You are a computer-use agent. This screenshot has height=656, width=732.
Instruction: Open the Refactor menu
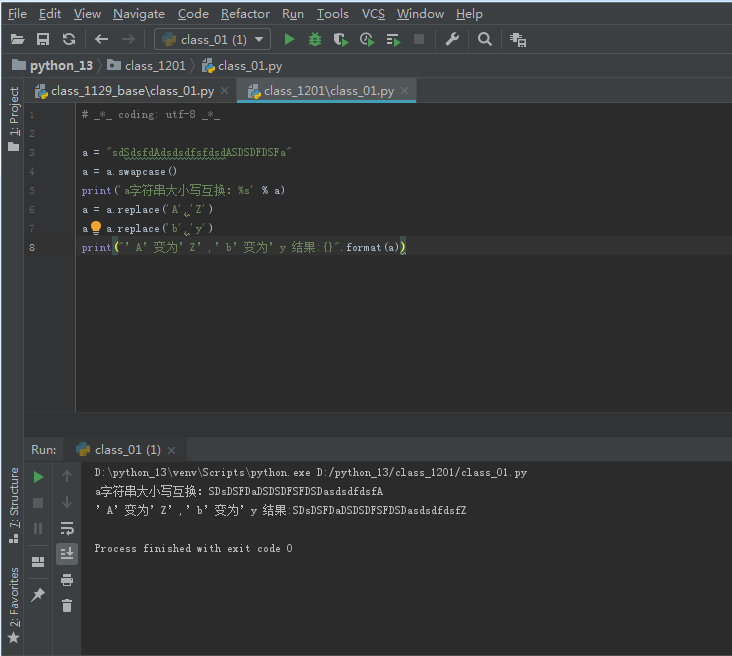[245, 13]
